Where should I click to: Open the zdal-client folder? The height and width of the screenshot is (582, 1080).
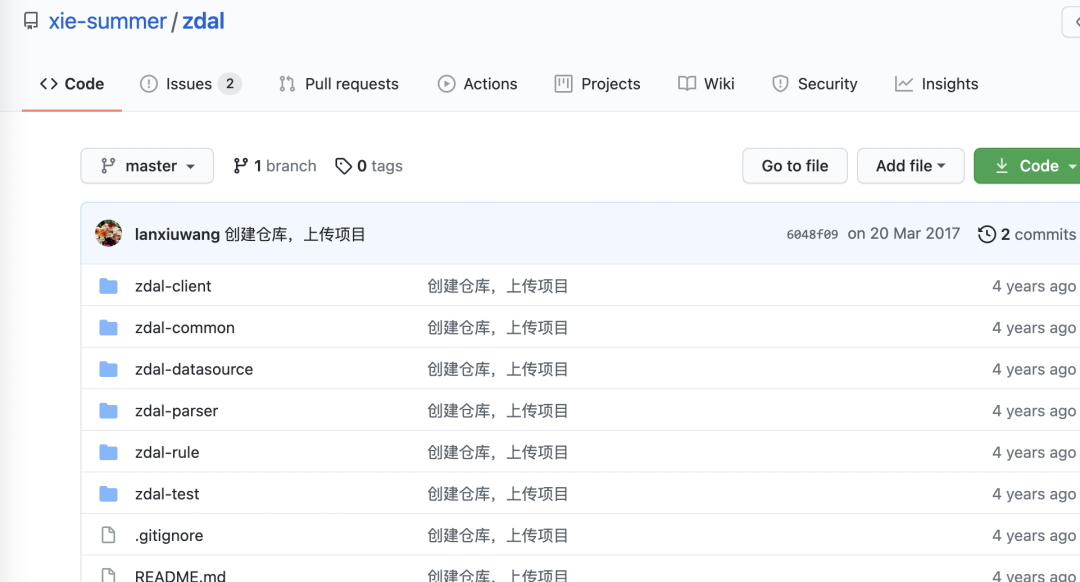173,286
